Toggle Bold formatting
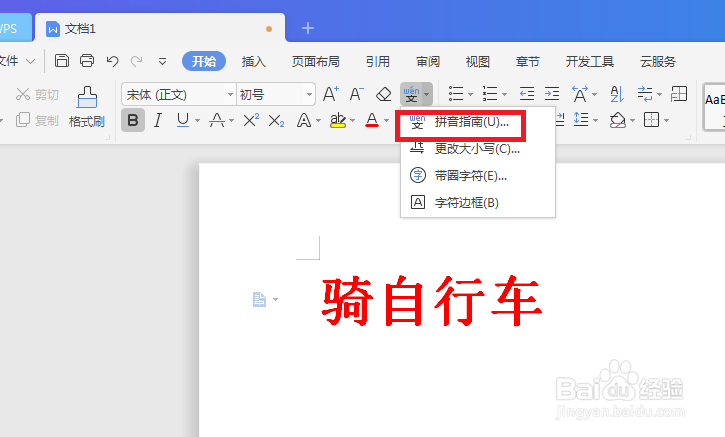Viewport: 725px width, 437px height. point(133,120)
